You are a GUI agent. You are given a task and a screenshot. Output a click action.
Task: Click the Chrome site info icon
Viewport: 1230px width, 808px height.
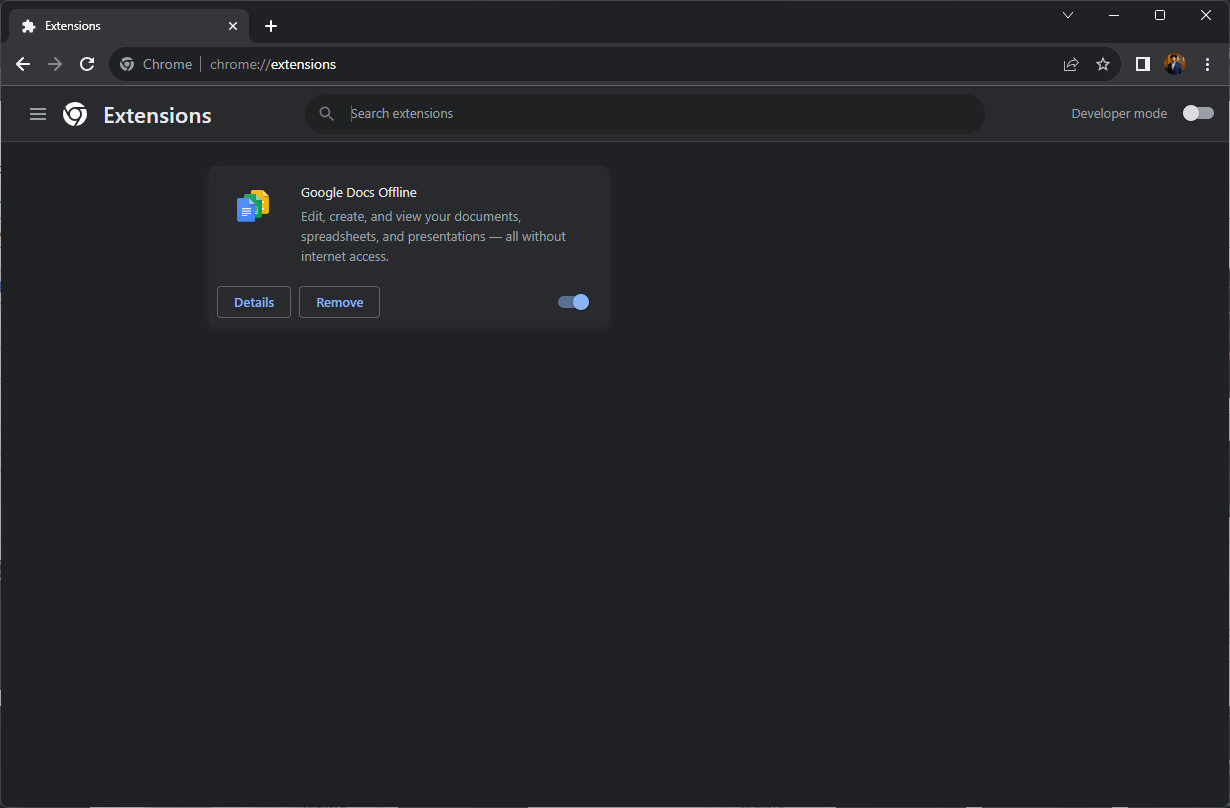click(x=127, y=64)
